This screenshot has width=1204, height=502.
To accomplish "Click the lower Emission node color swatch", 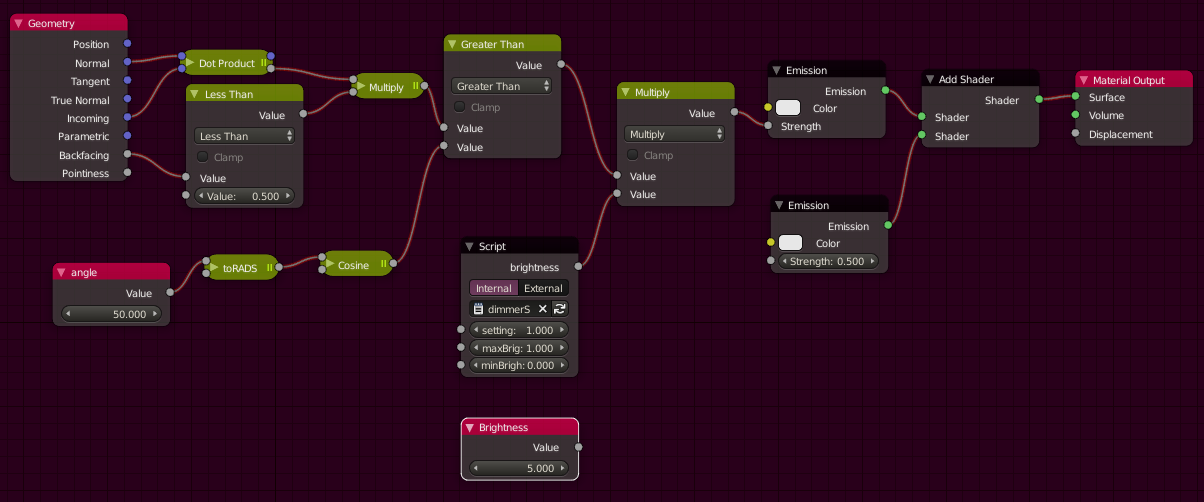I will point(790,243).
